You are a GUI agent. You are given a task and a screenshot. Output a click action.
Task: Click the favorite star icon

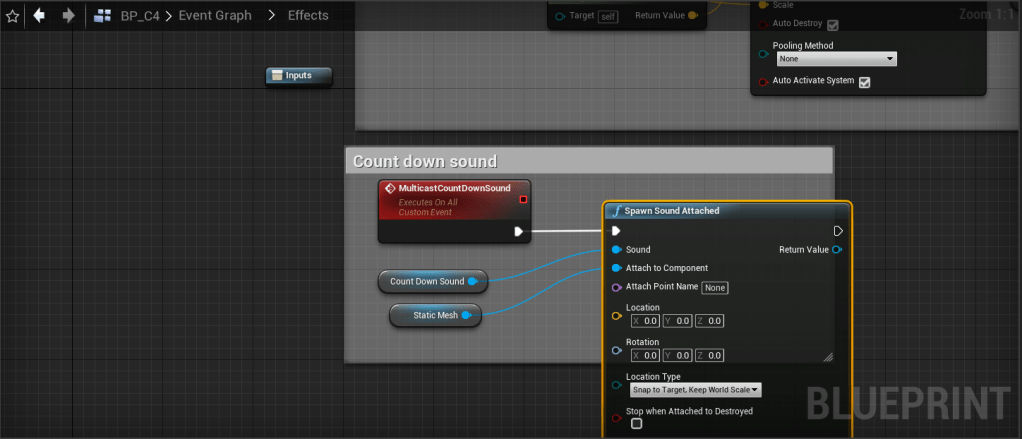(x=13, y=15)
